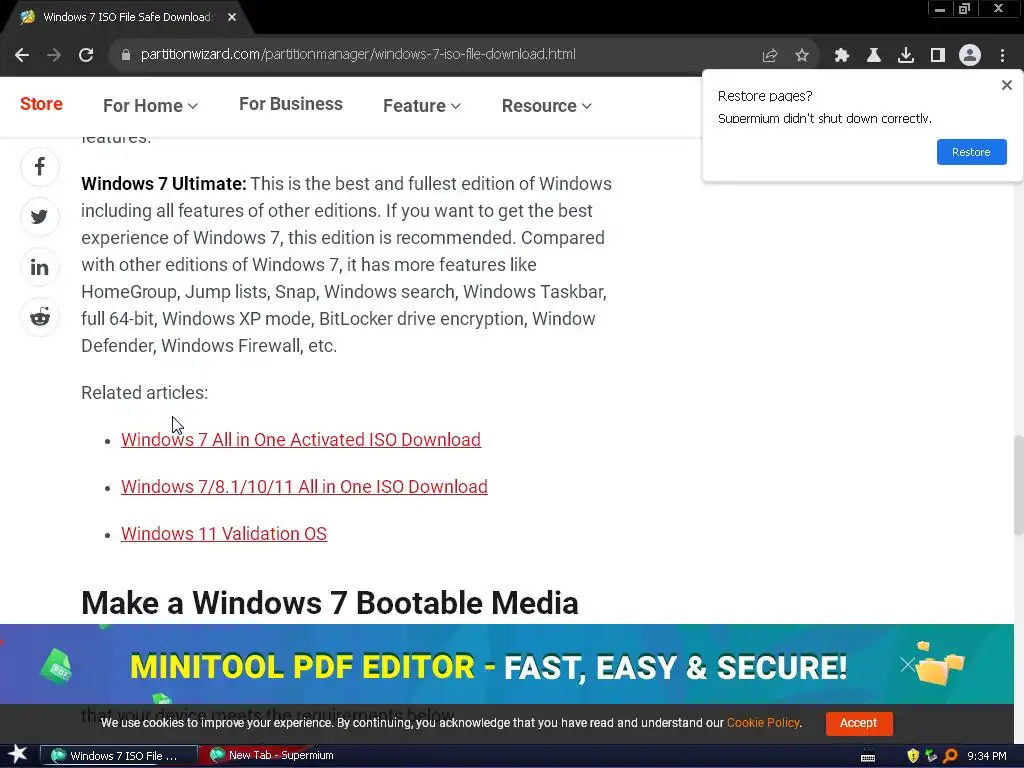Open Windows 11 Validation OS link
1024x768 pixels.
224,534
